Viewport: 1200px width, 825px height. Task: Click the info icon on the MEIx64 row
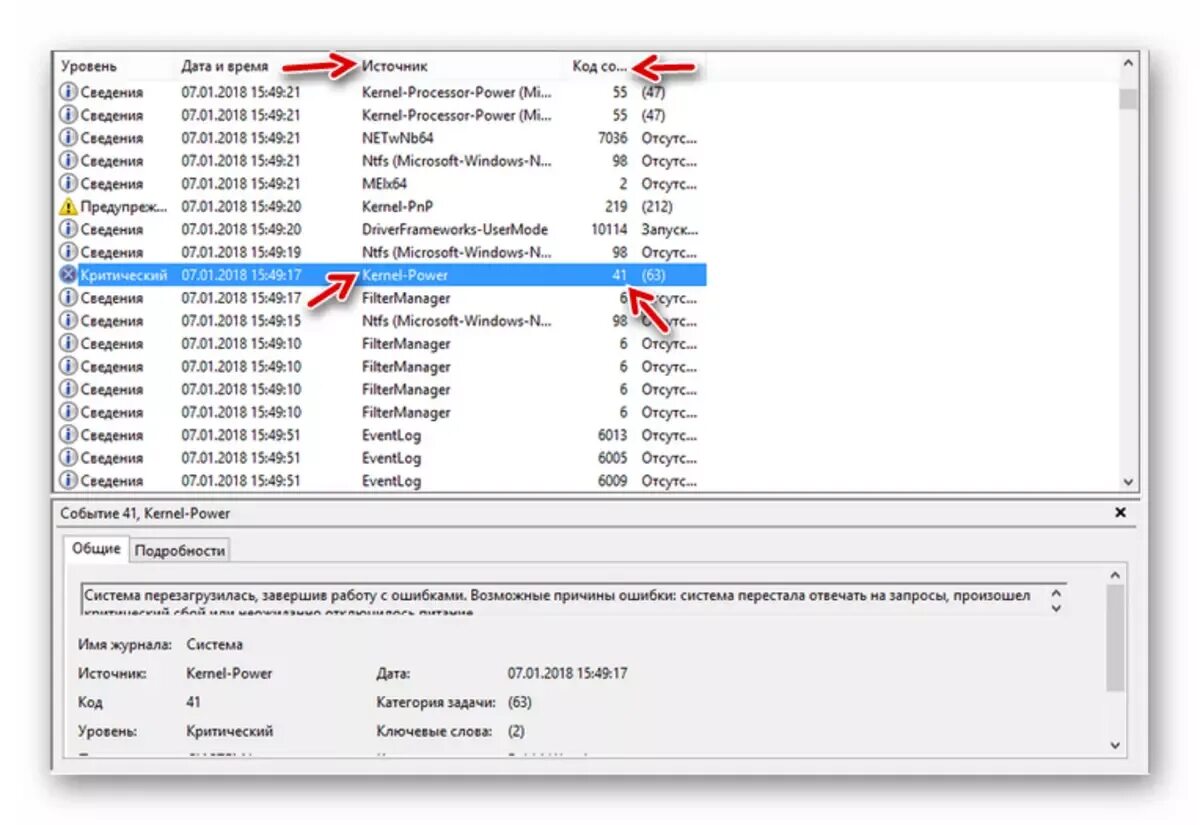(68, 183)
